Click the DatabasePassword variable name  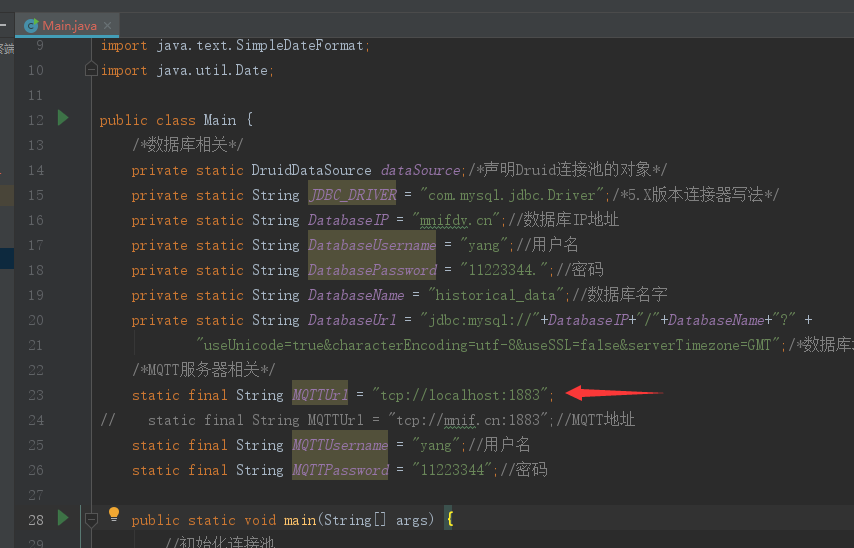(373, 270)
